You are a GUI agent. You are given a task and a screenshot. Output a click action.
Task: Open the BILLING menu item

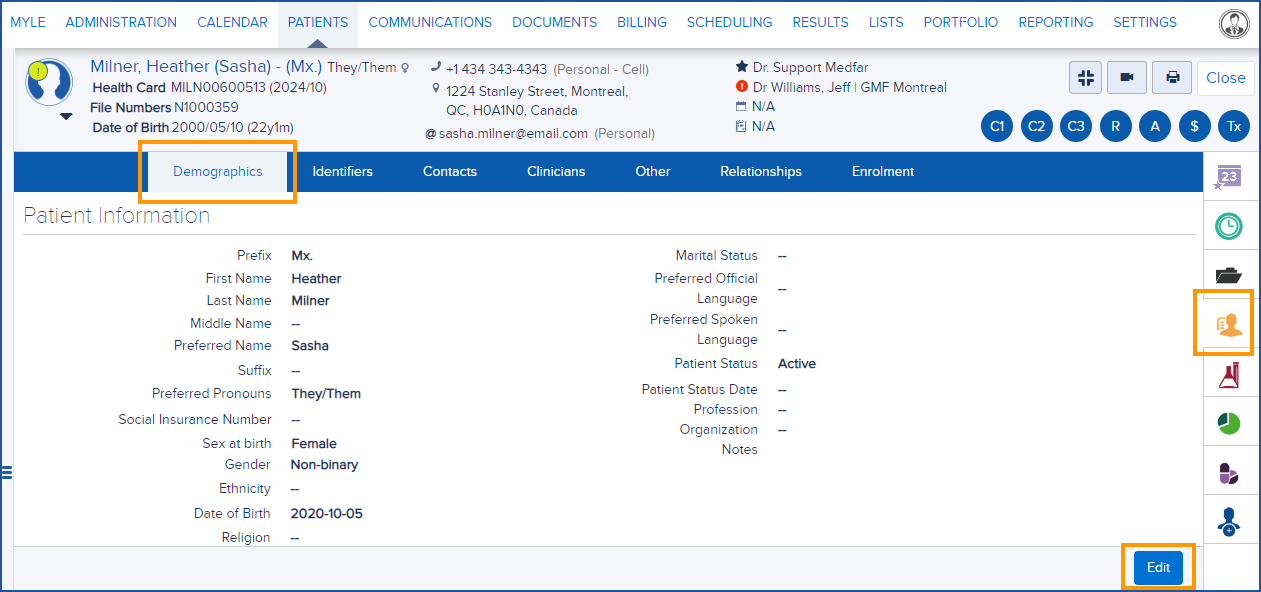click(641, 22)
